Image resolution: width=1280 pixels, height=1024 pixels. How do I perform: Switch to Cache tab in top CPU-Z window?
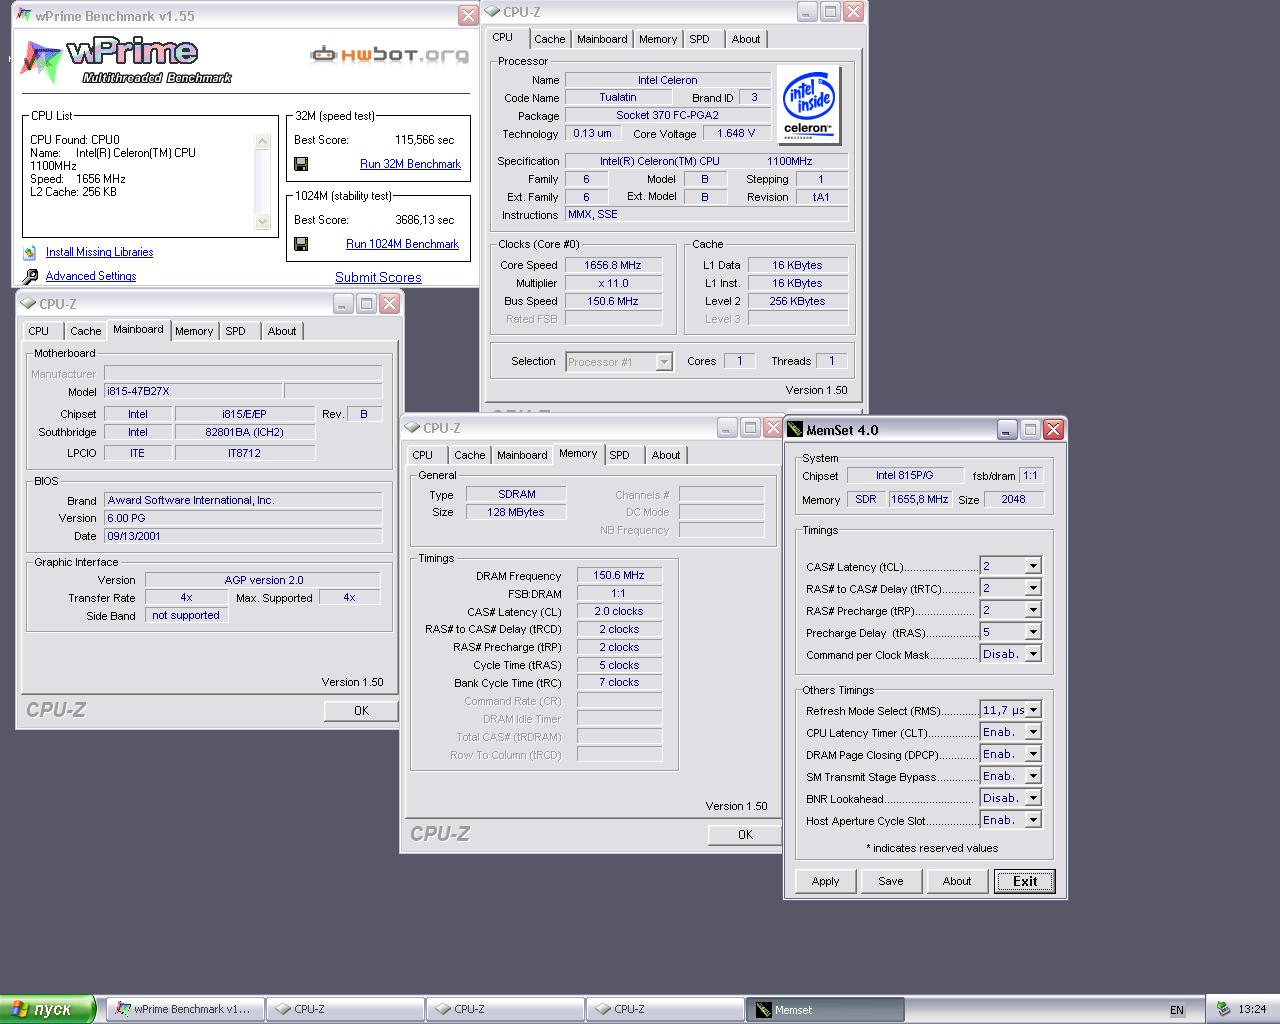click(x=549, y=39)
